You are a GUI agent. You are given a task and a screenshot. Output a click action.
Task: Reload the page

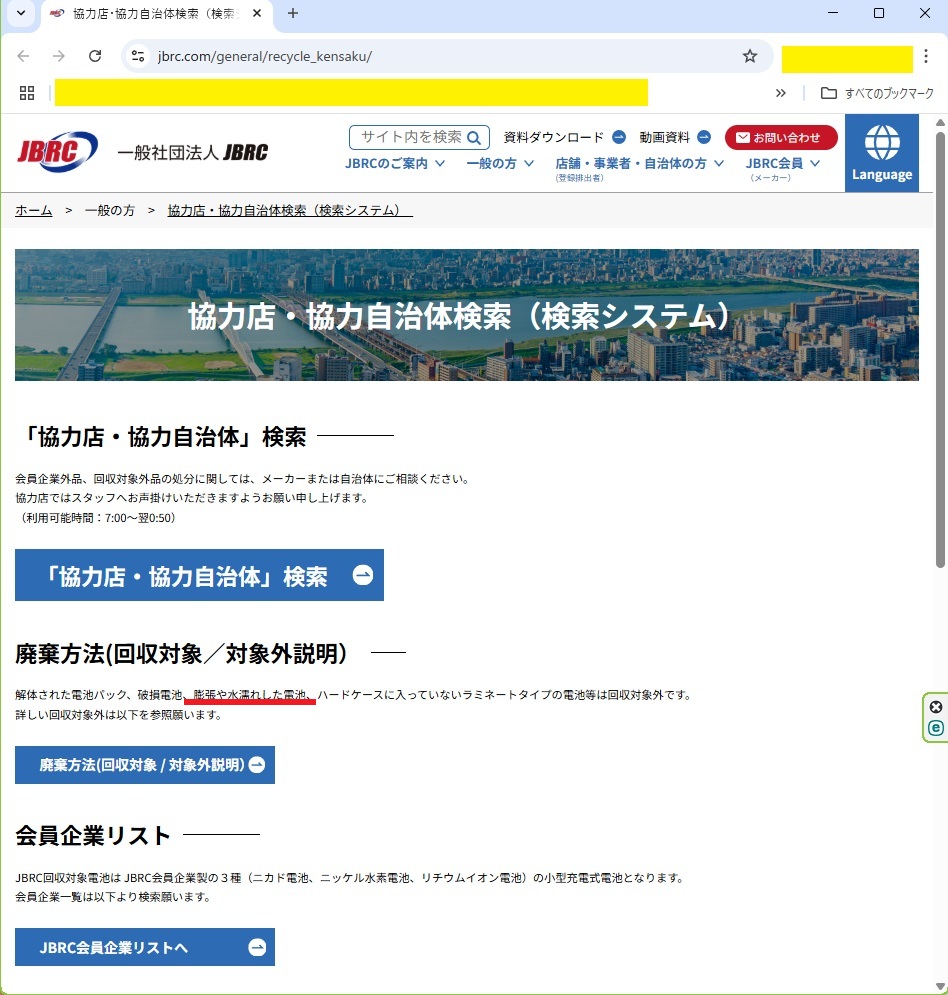pyautogui.click(x=95, y=56)
